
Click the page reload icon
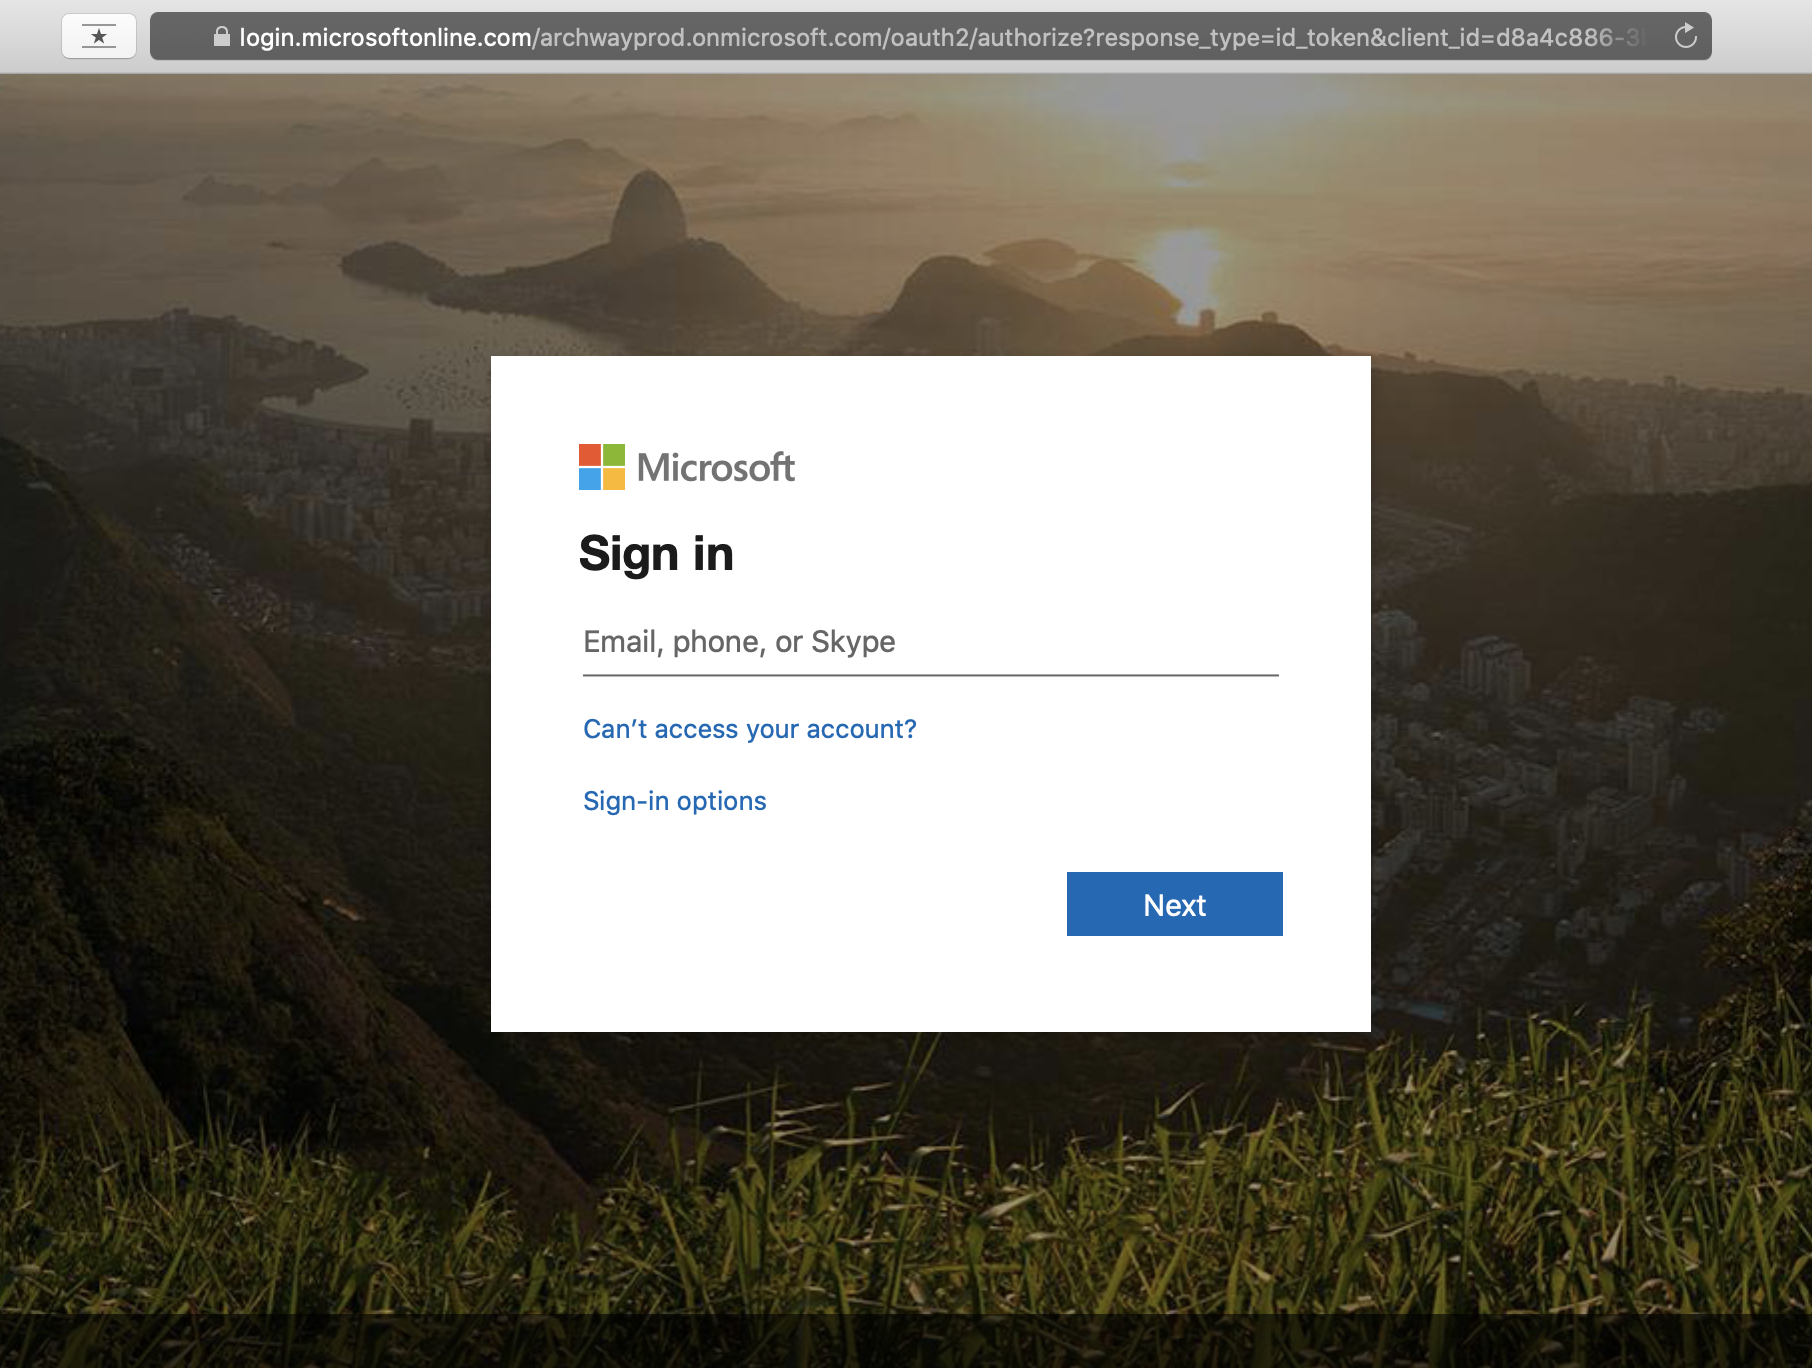(1686, 36)
